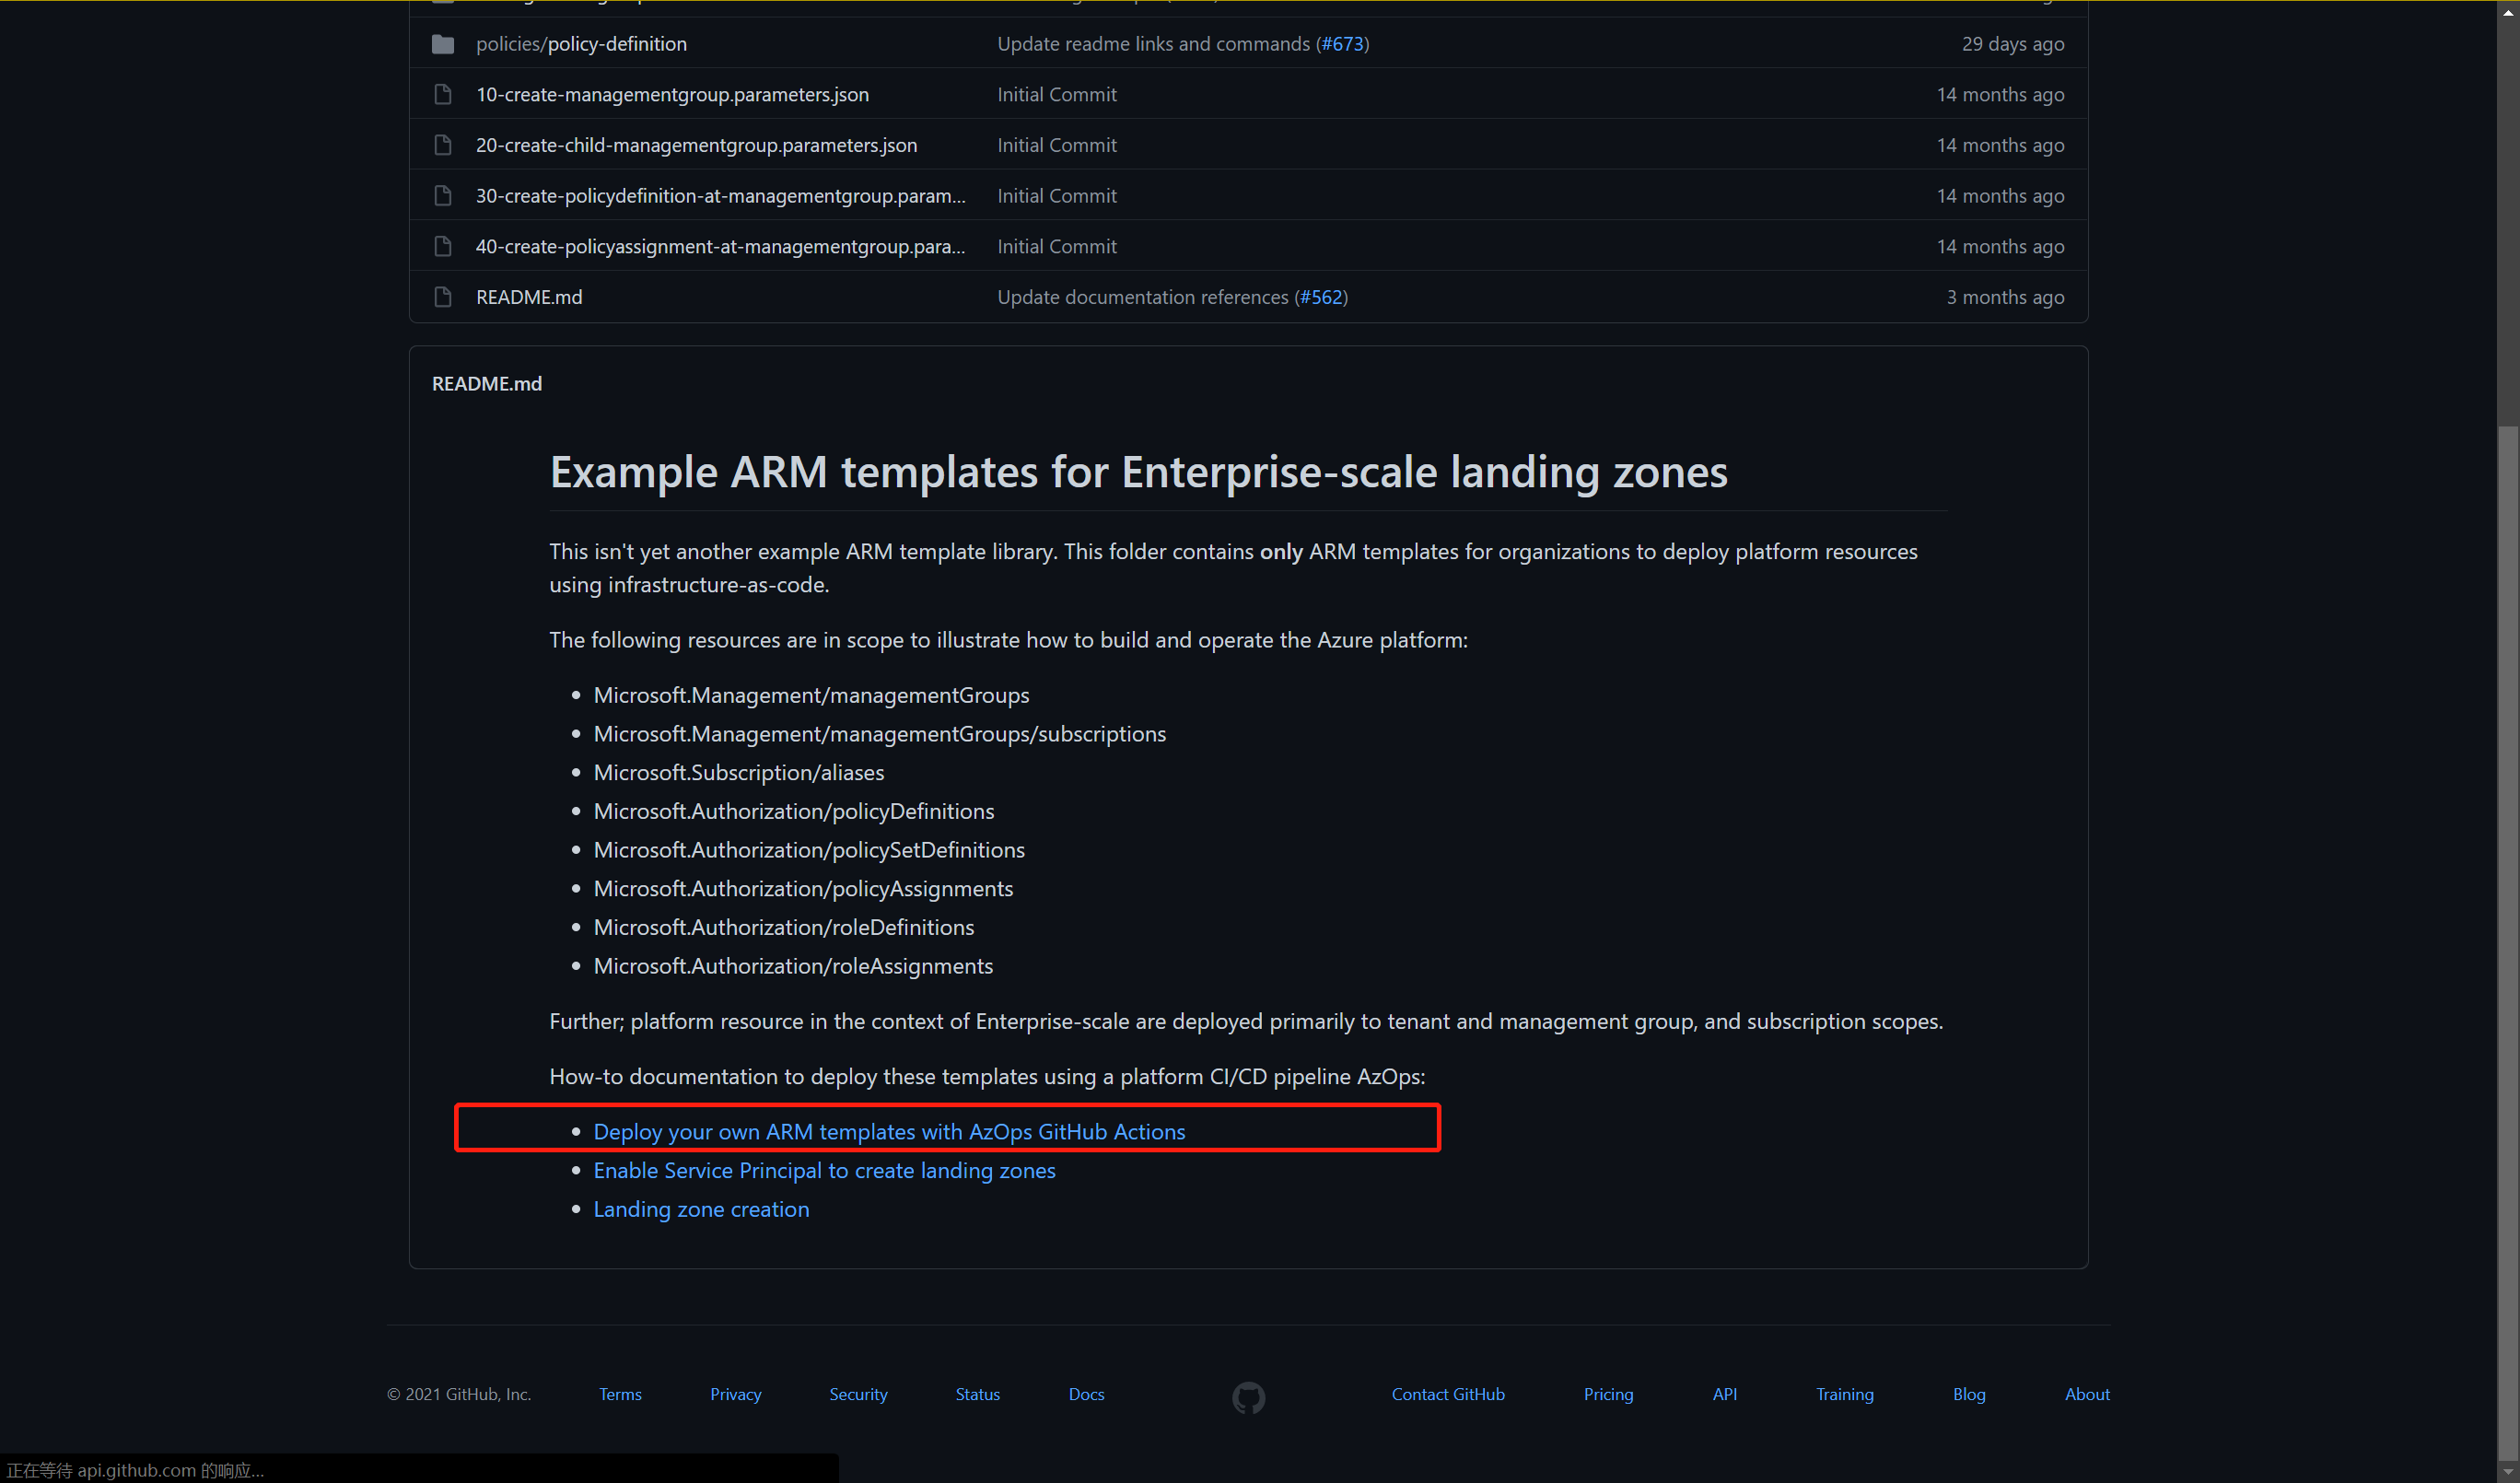
Task: Open GitHub Pricing page from footer
Action: 1608,1394
